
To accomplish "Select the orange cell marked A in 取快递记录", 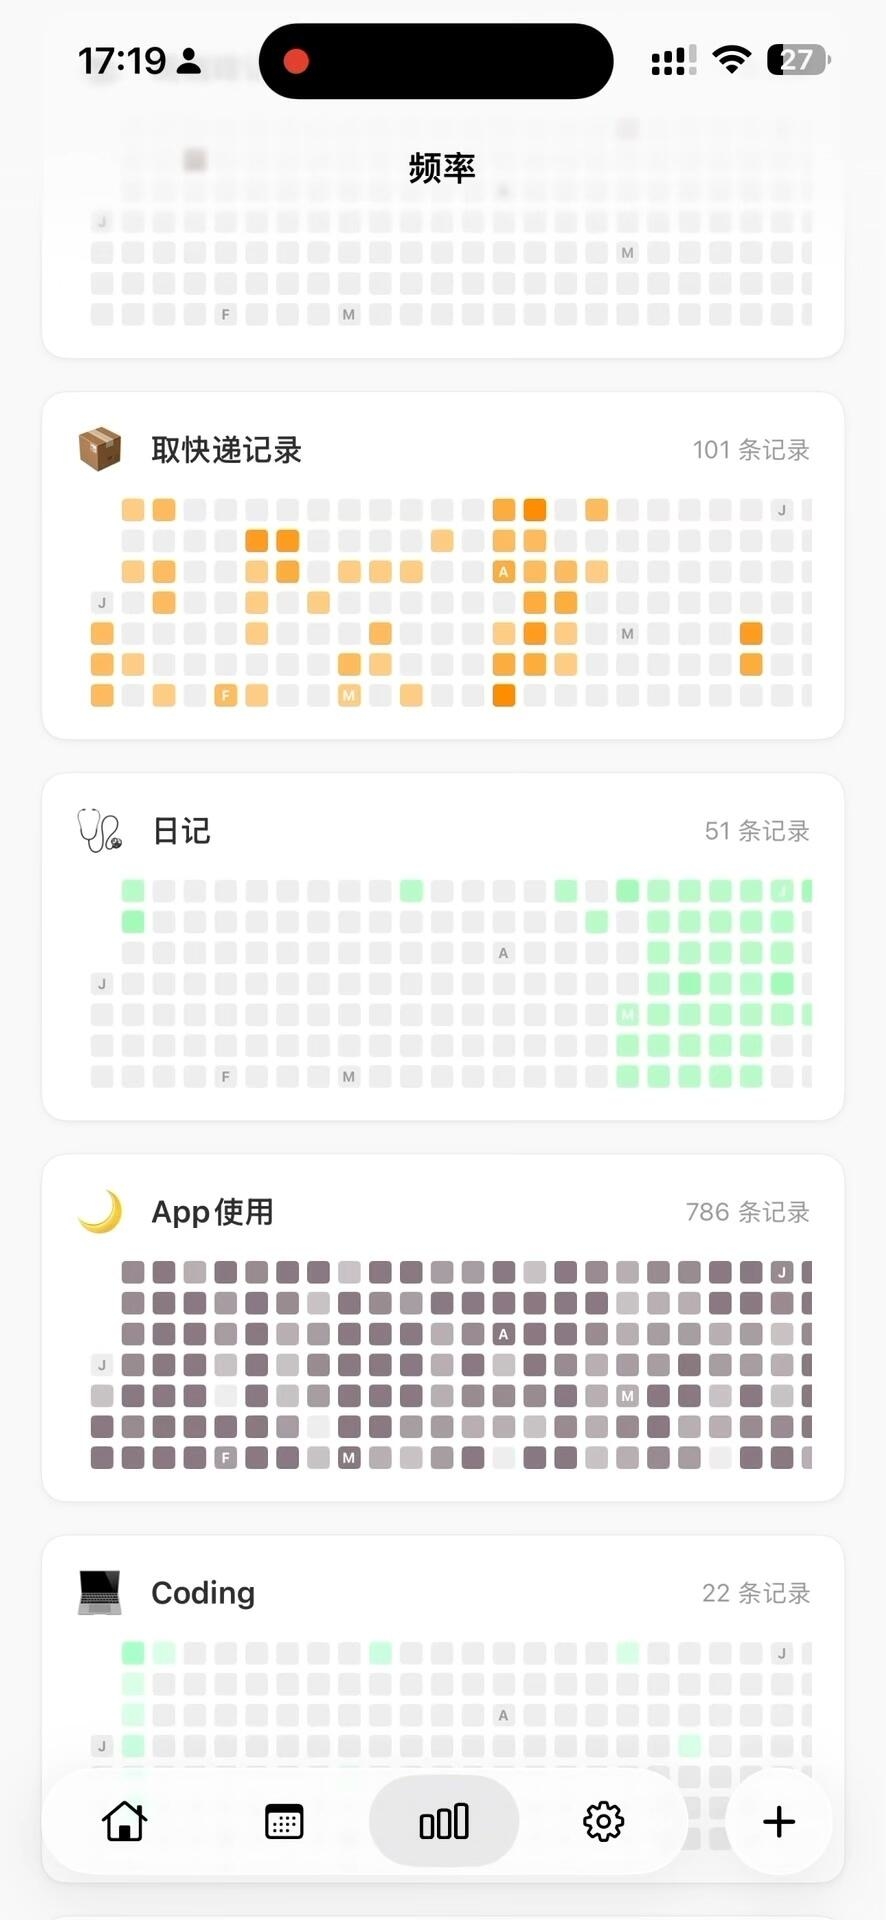I will pos(503,572).
